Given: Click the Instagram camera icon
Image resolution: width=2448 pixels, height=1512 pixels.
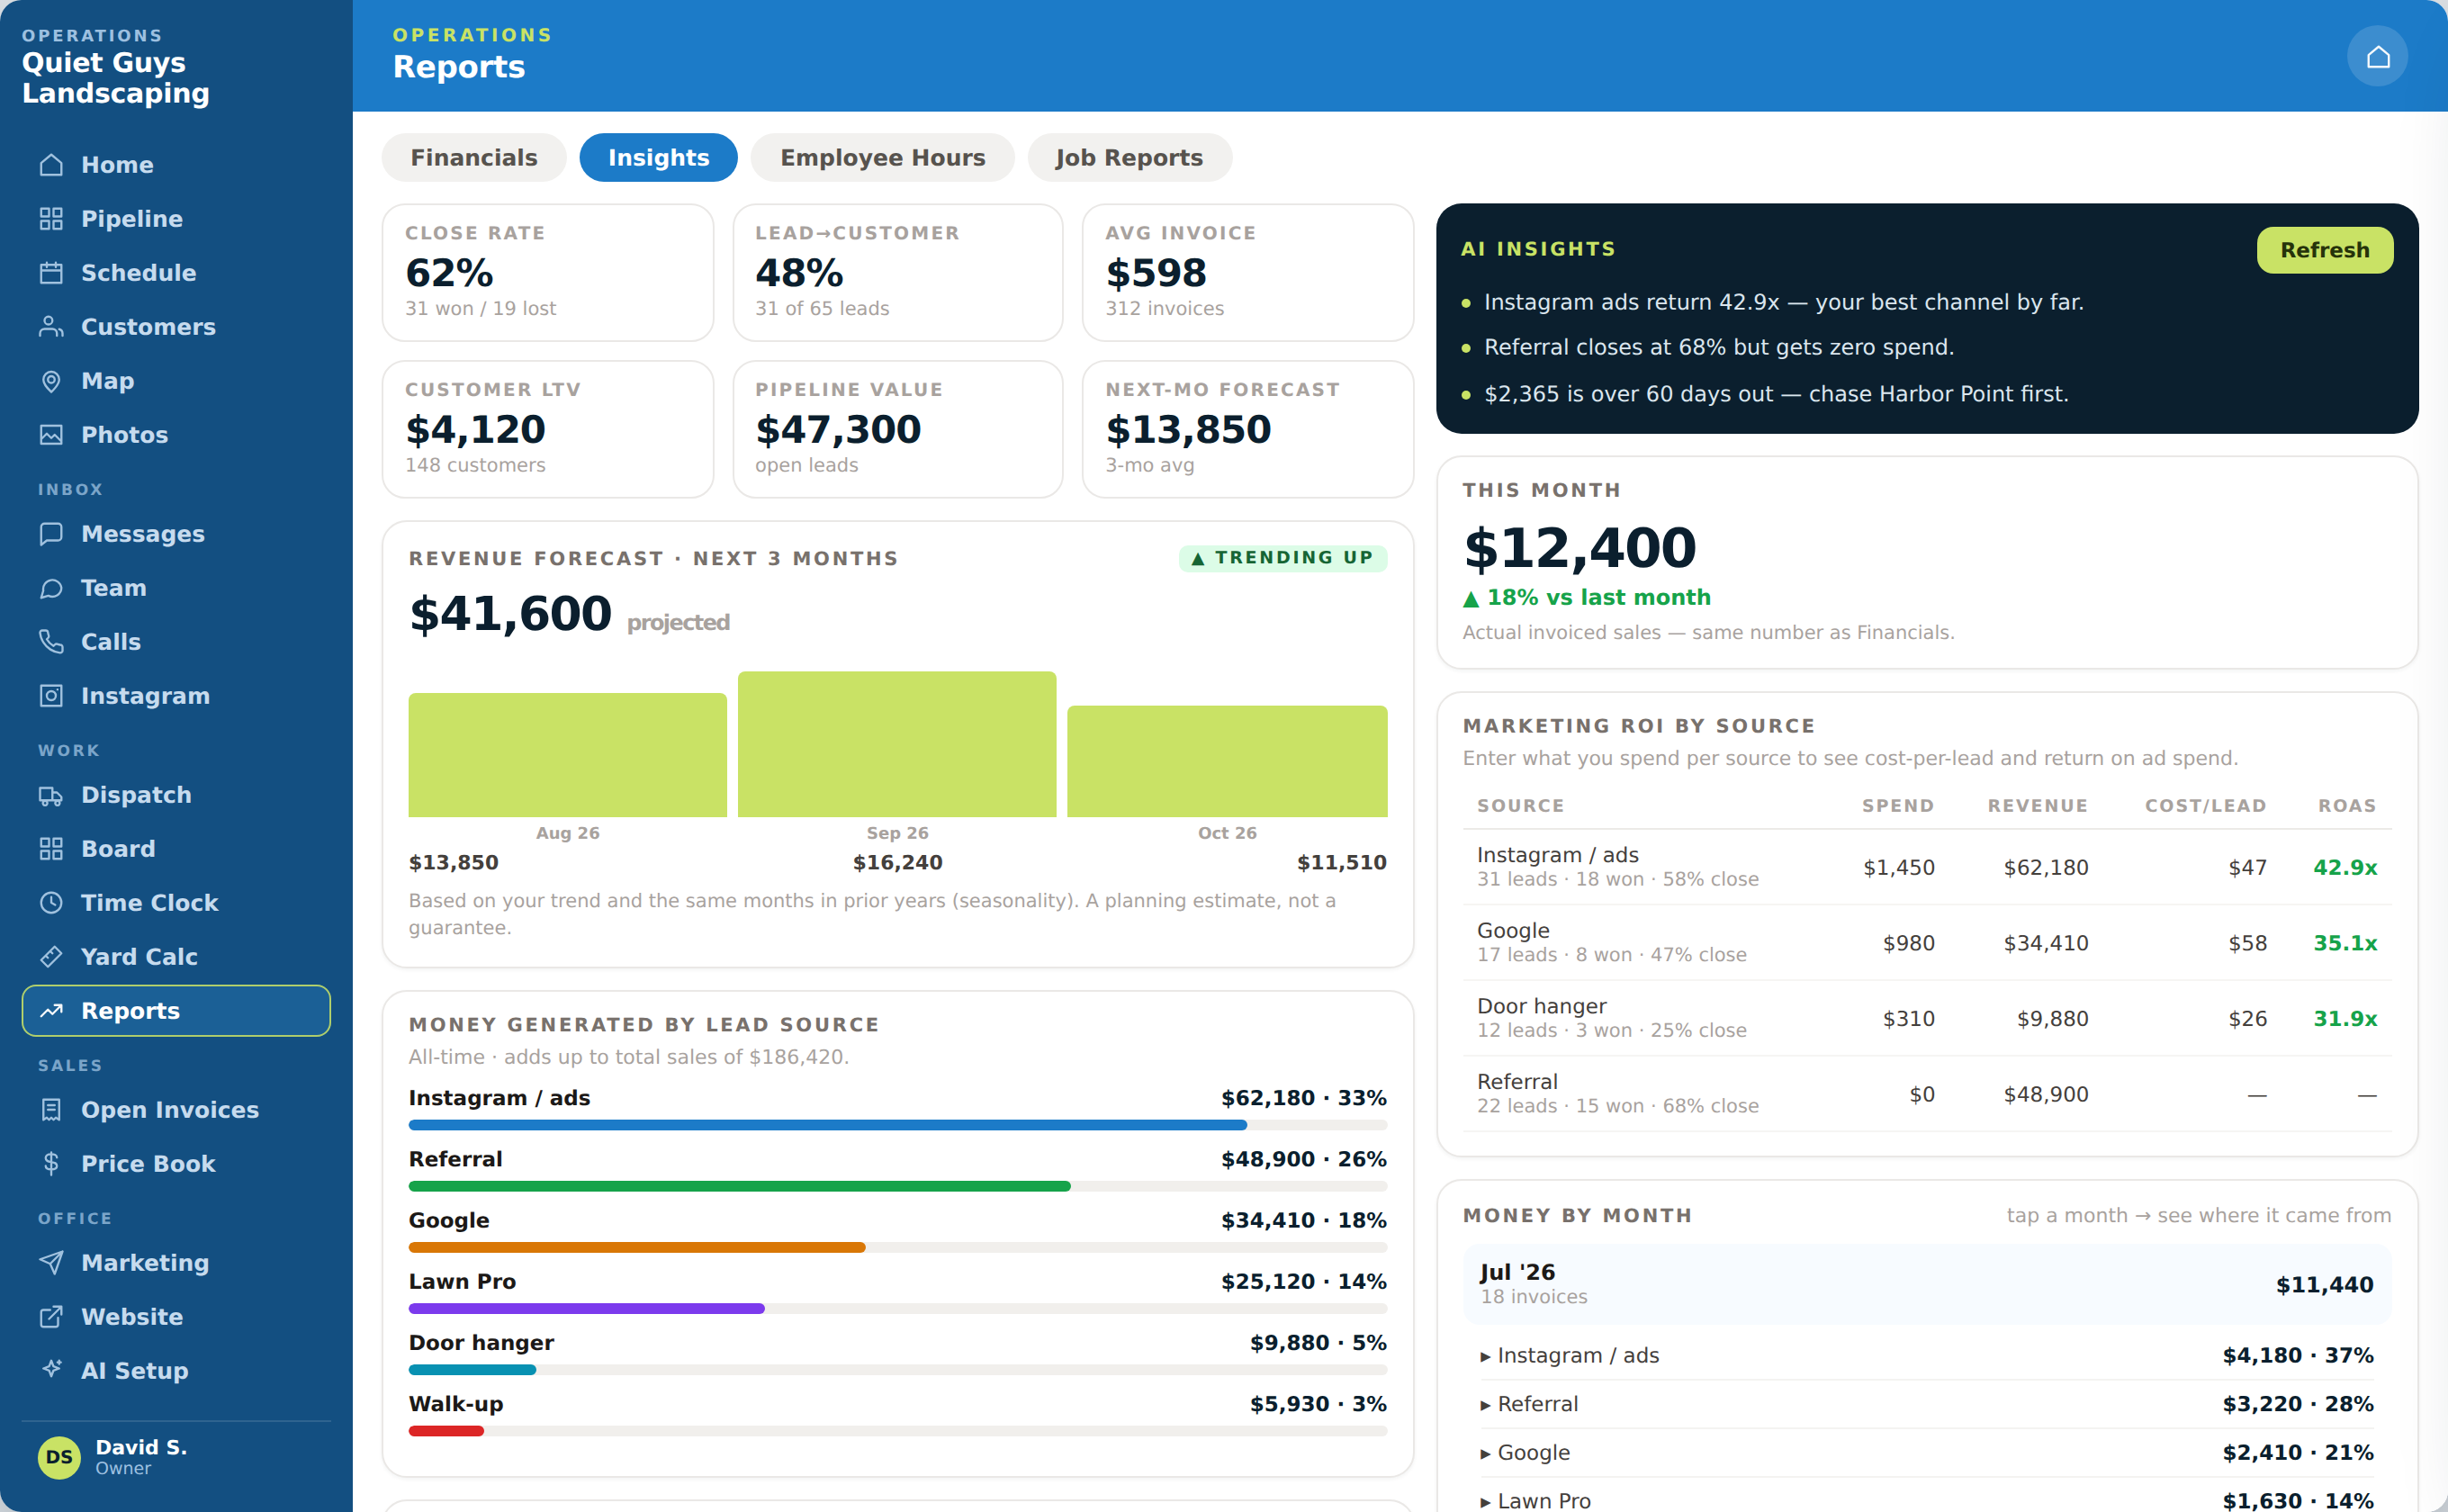Looking at the screenshot, I should point(51,696).
